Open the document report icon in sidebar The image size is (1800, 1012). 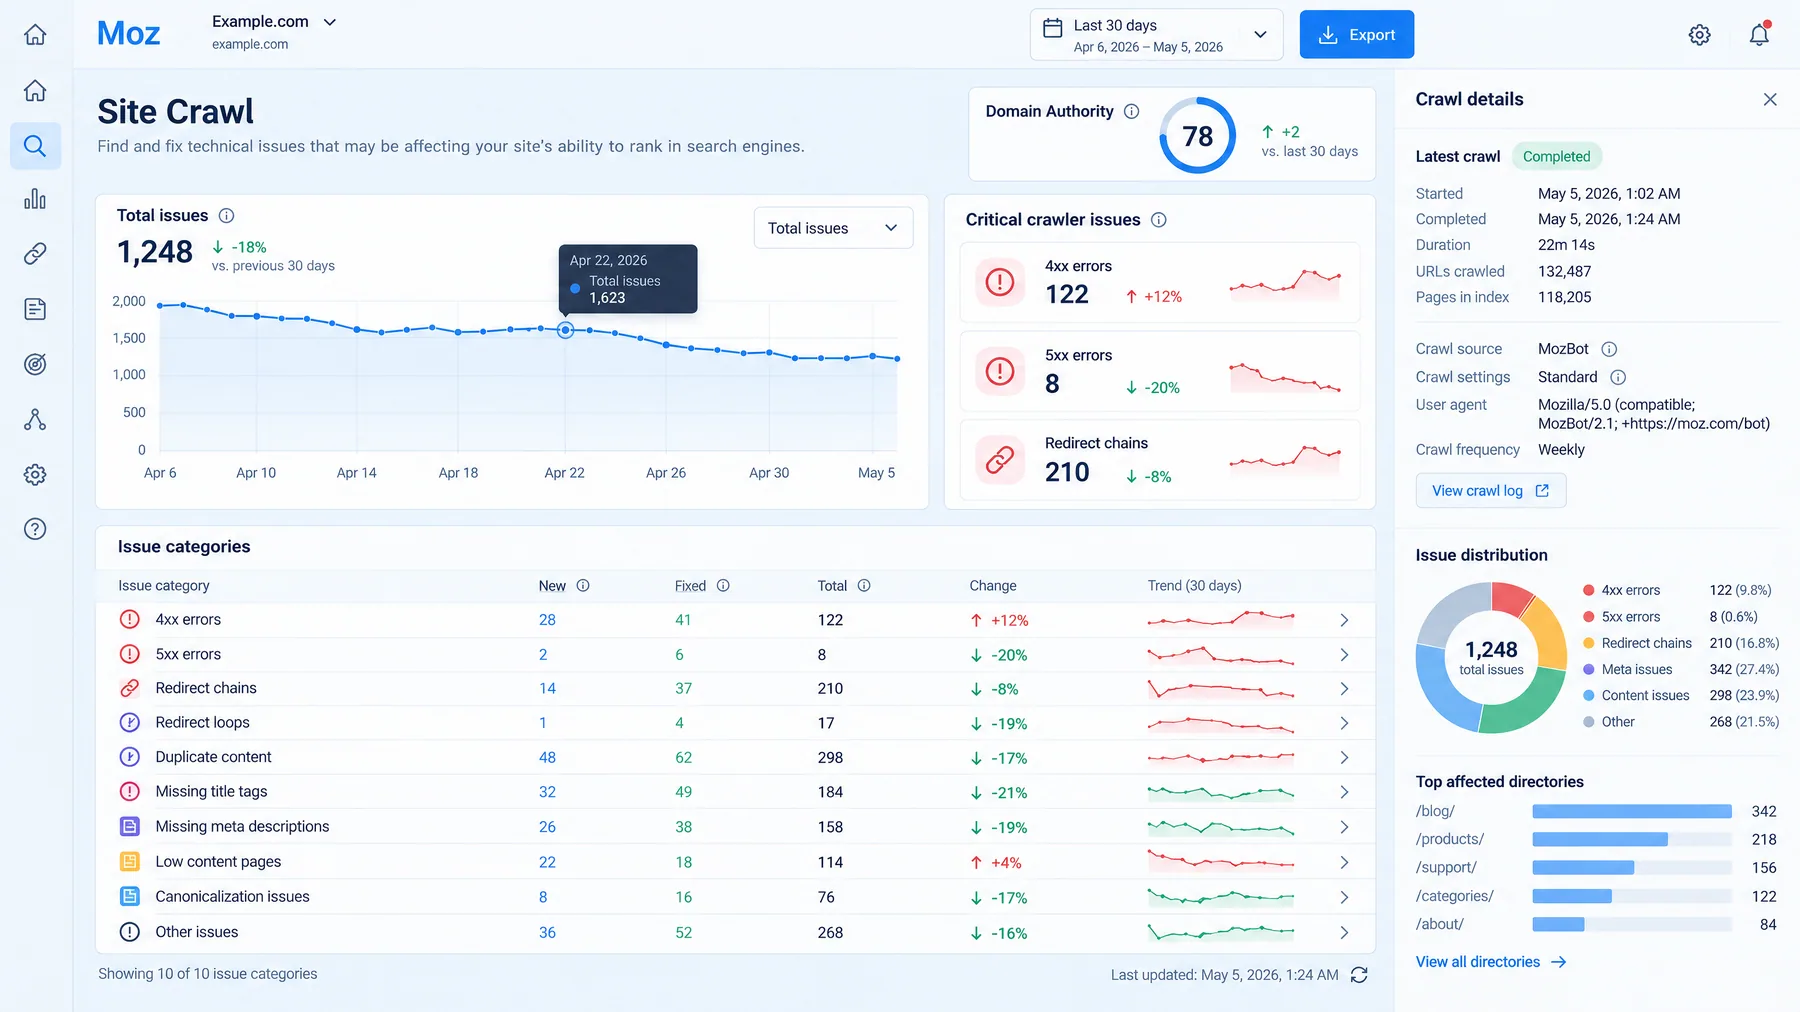(x=35, y=309)
